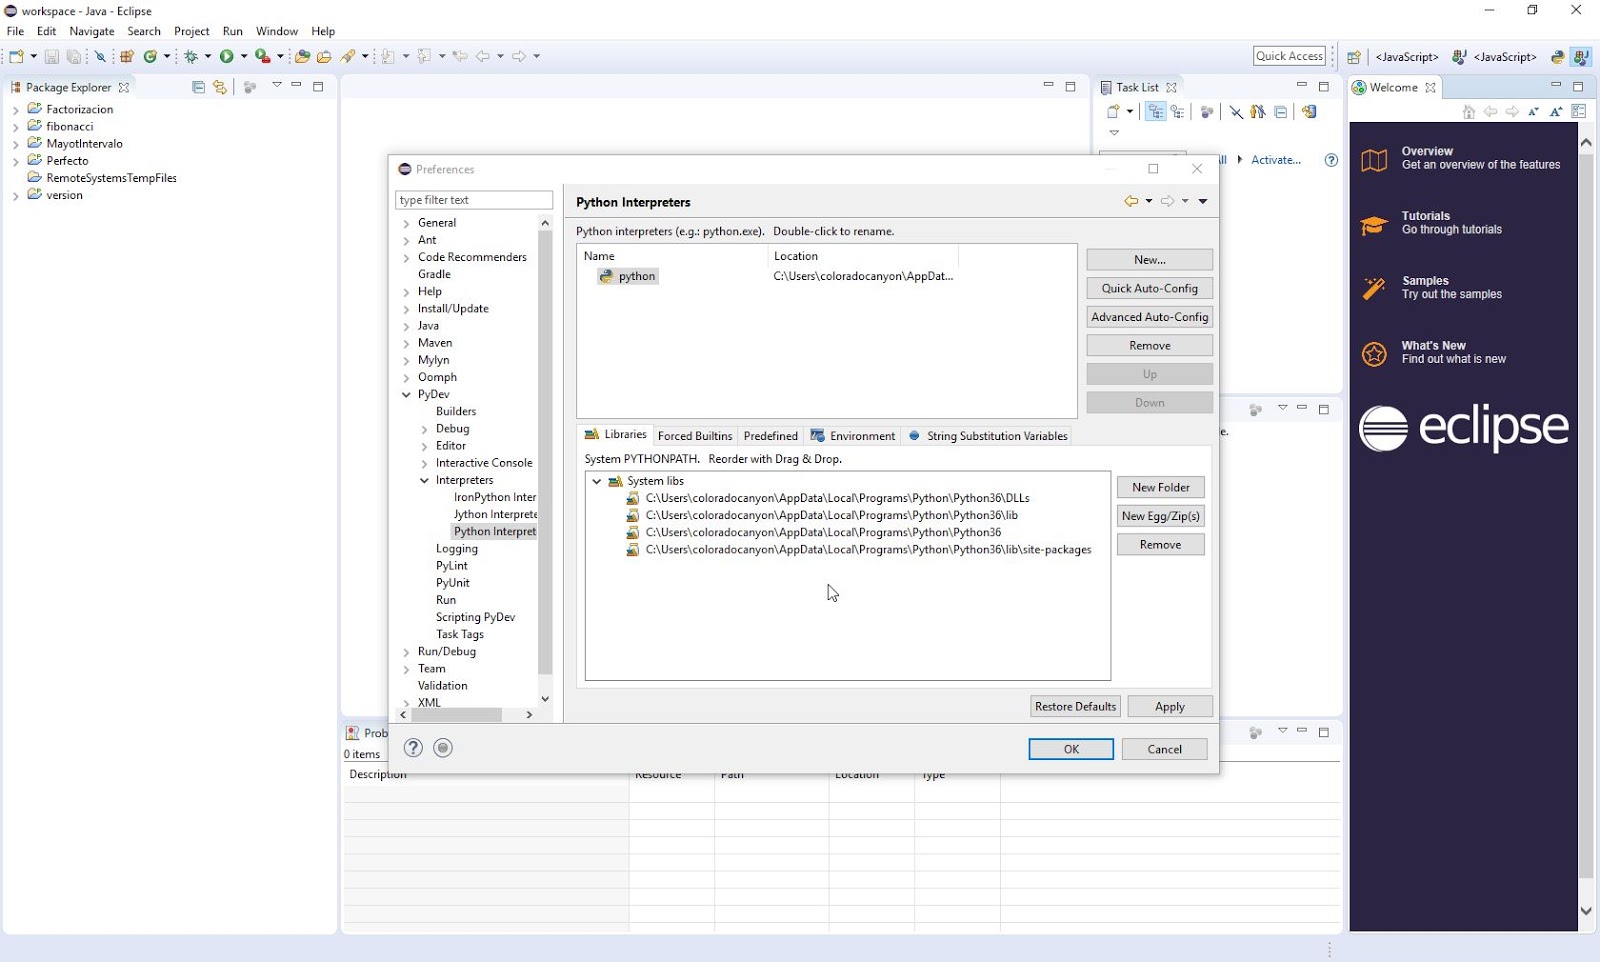Open the File menu
This screenshot has width=1600, height=962.
click(x=15, y=31)
